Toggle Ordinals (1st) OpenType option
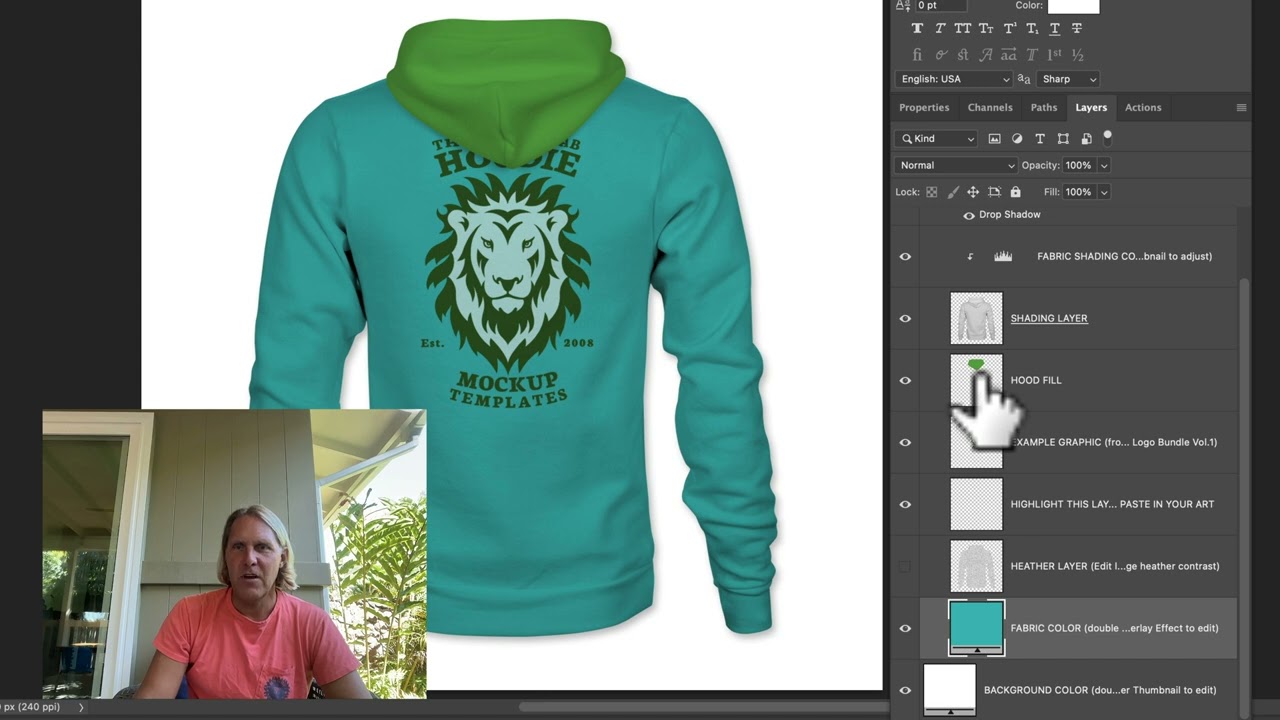This screenshot has height=720, width=1280. pyautogui.click(x=1054, y=55)
